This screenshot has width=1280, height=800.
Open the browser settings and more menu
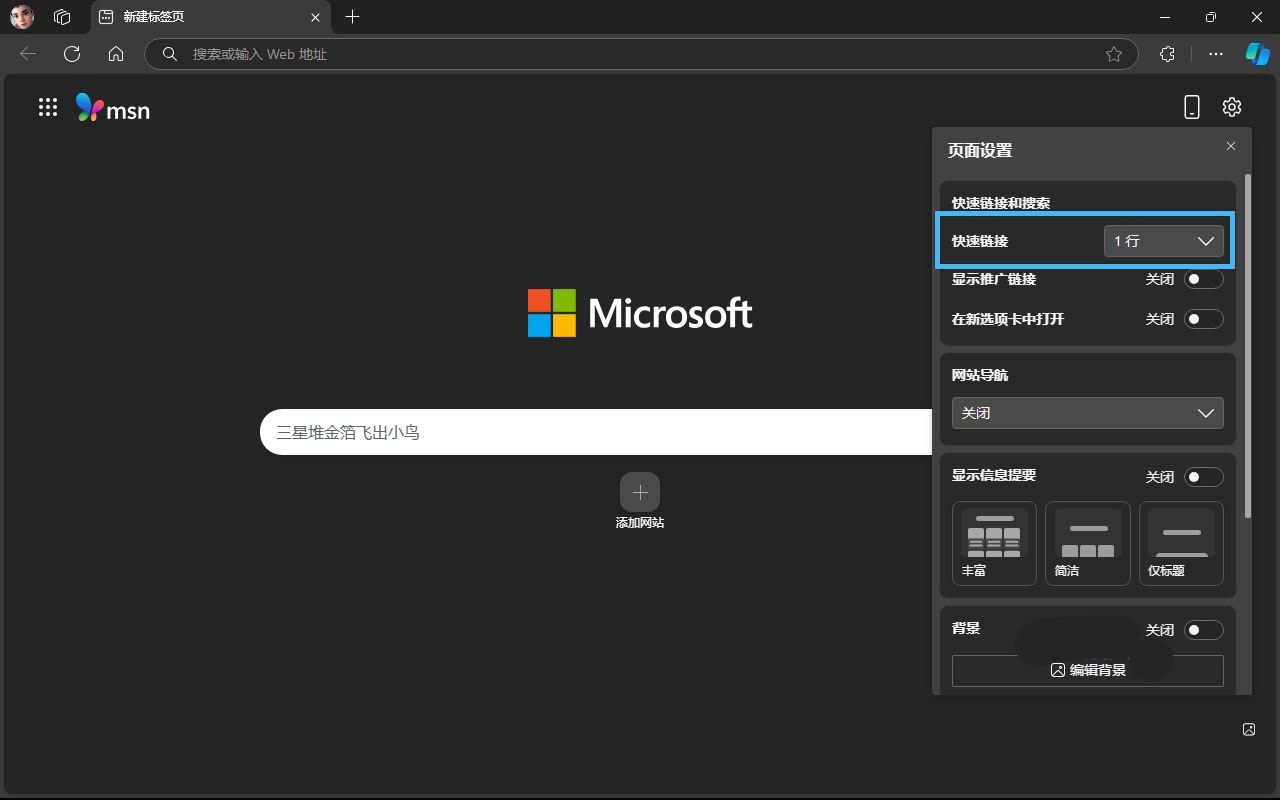point(1216,54)
